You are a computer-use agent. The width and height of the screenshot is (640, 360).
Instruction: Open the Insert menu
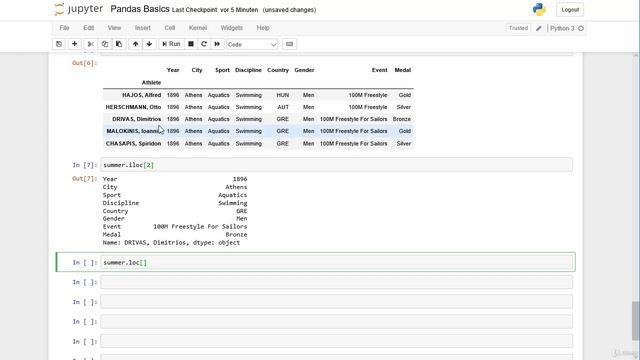click(x=142, y=28)
